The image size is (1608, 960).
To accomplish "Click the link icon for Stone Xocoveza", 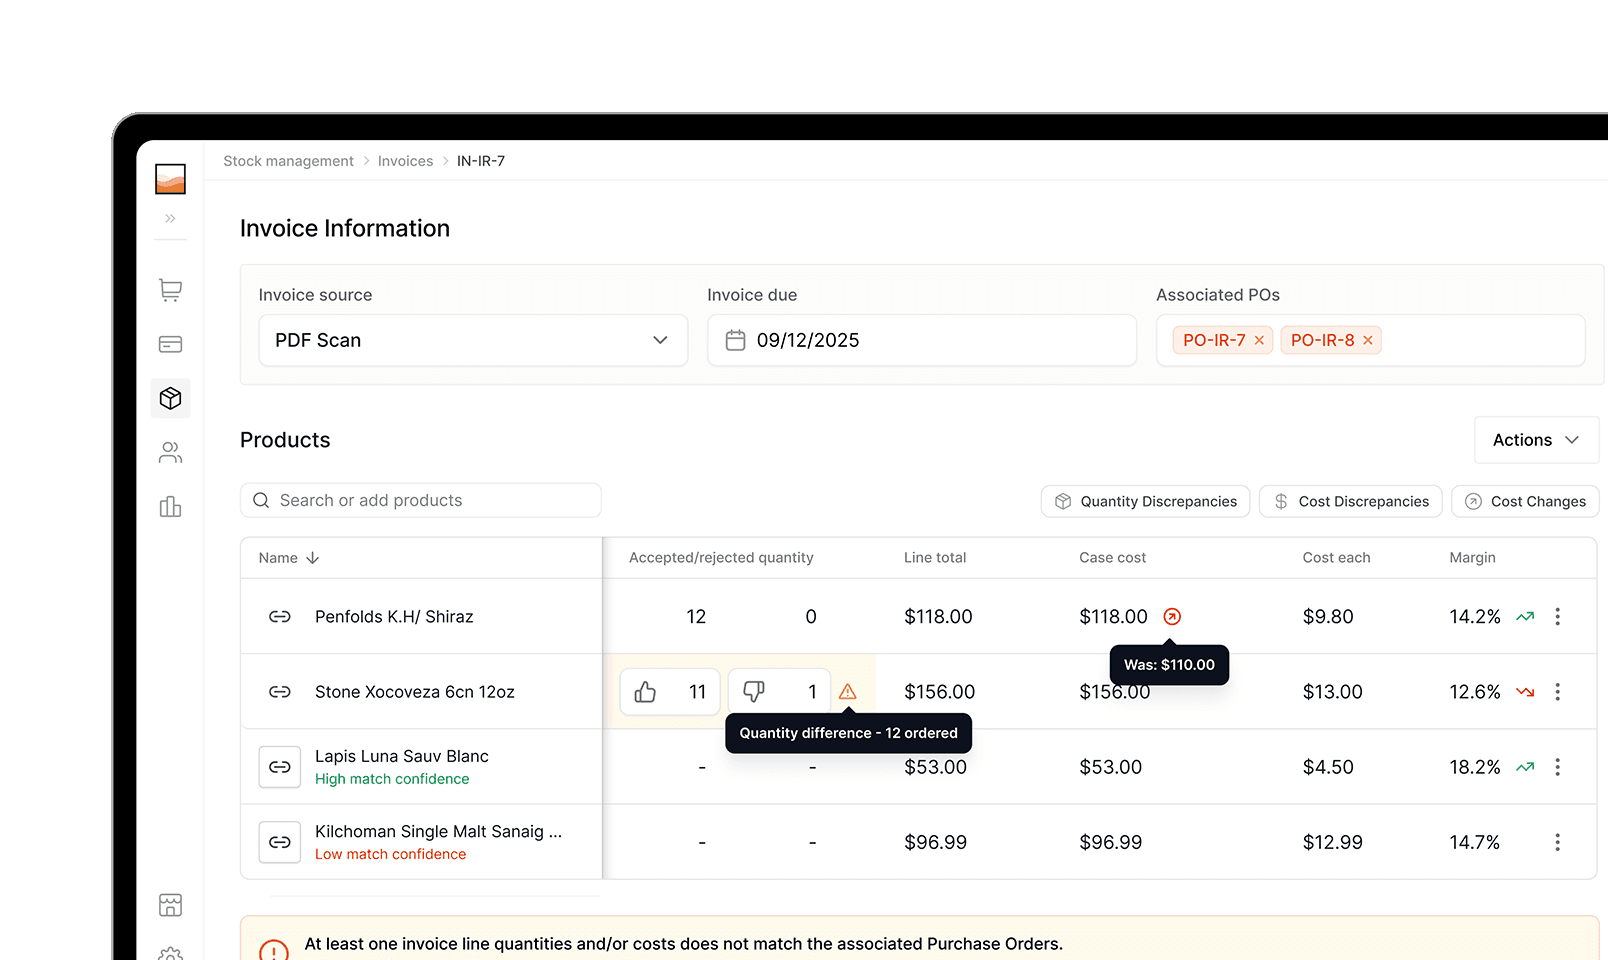I will coord(280,692).
